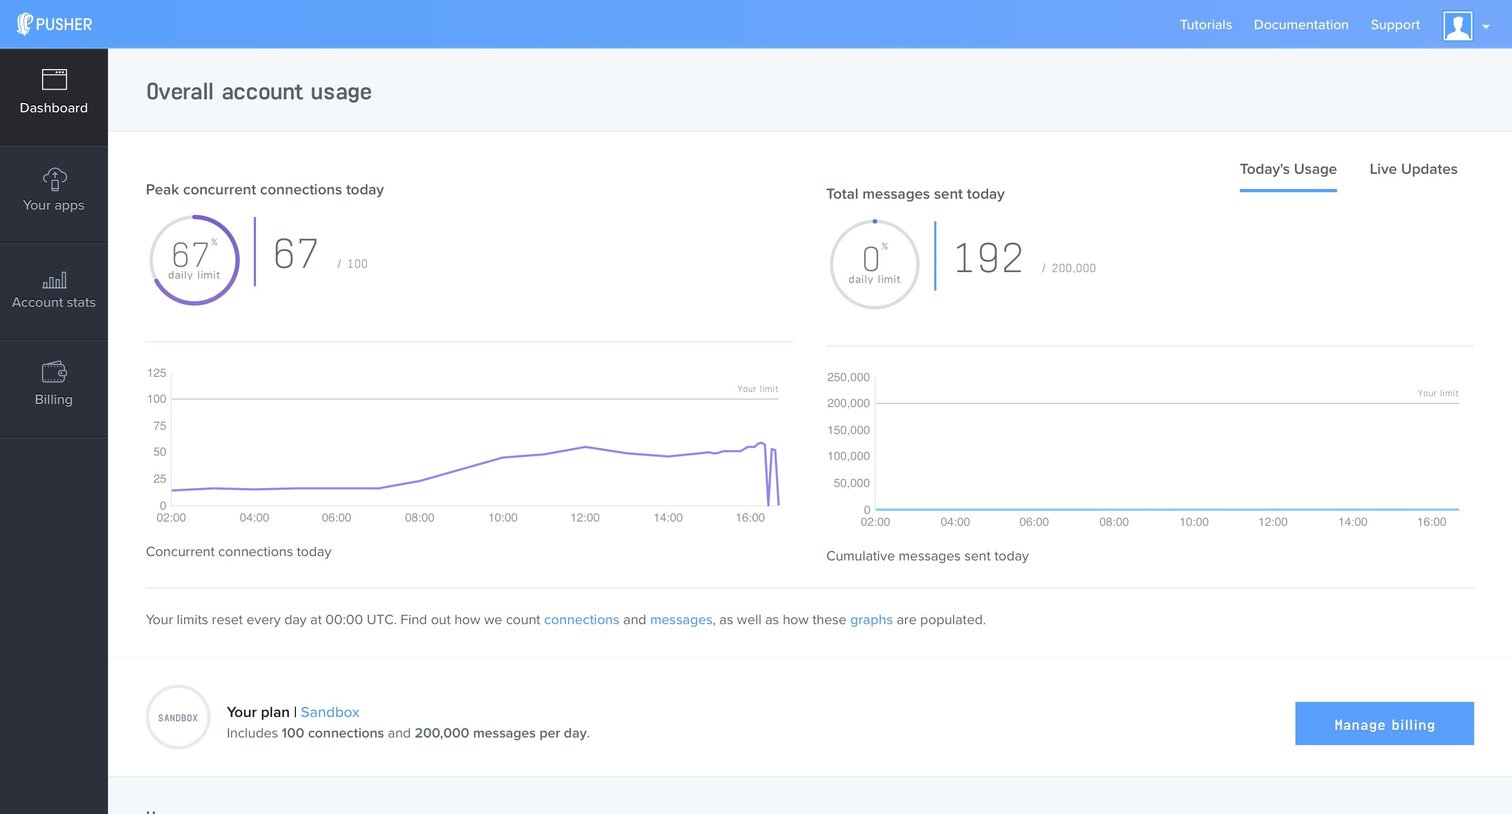Click the 67% daily limit gauge
1512x814 pixels.
point(194,260)
